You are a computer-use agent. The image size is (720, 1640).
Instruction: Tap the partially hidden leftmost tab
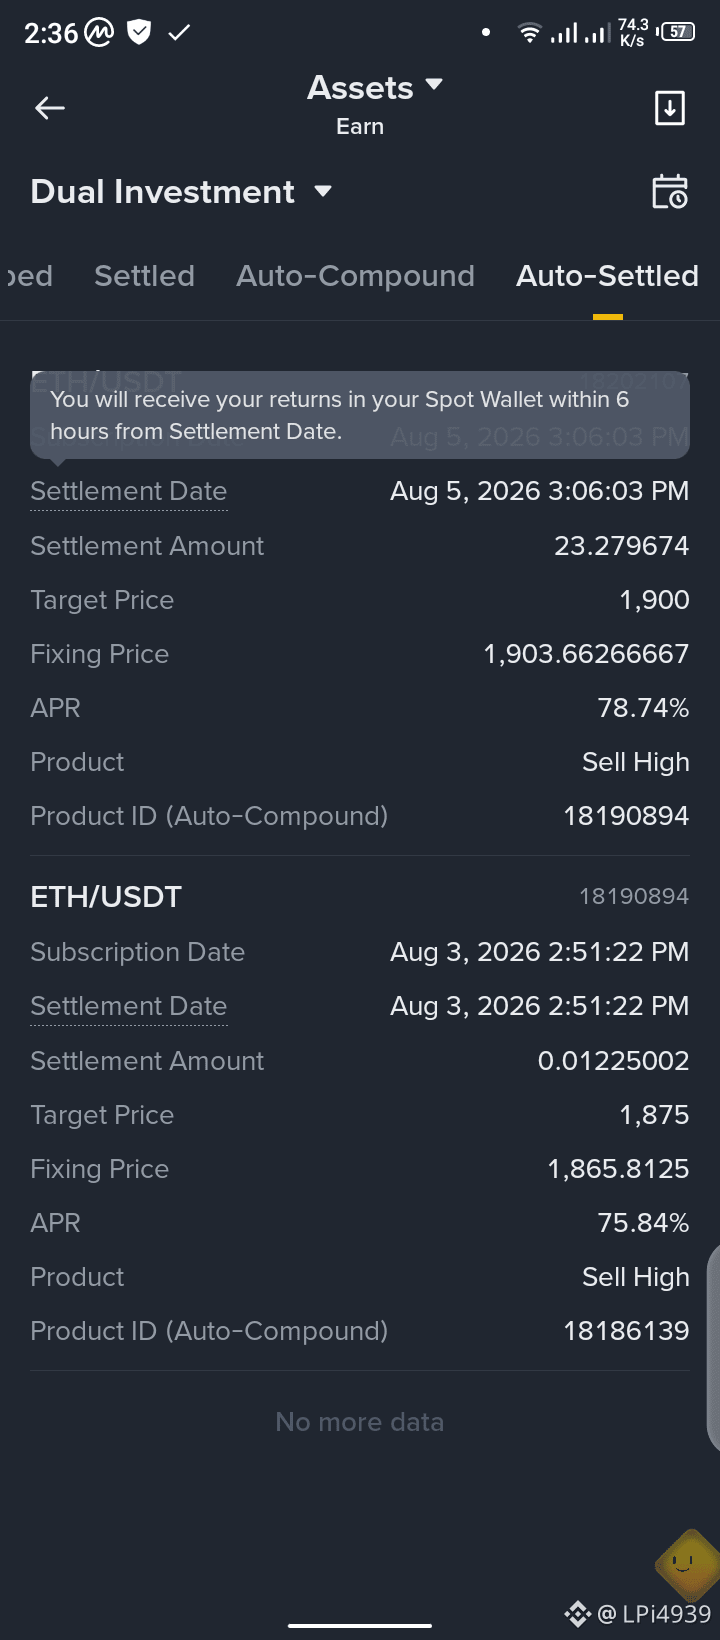coord(28,276)
